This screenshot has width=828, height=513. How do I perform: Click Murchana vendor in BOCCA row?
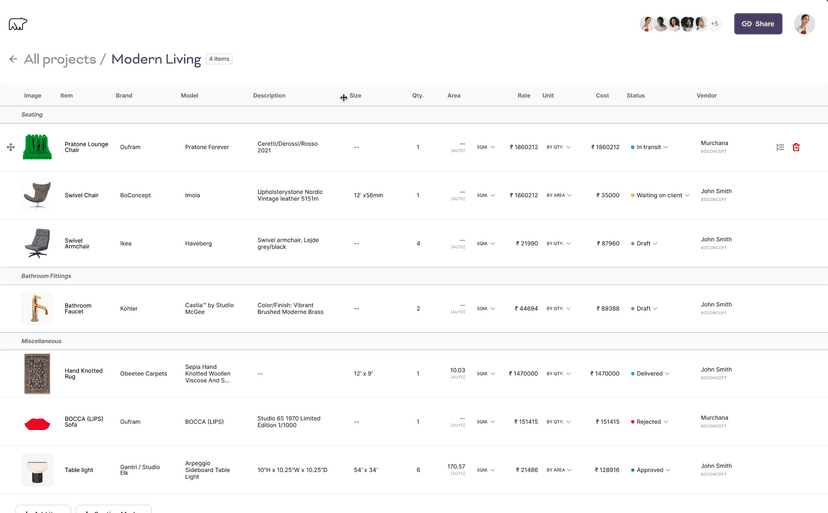coord(714,418)
